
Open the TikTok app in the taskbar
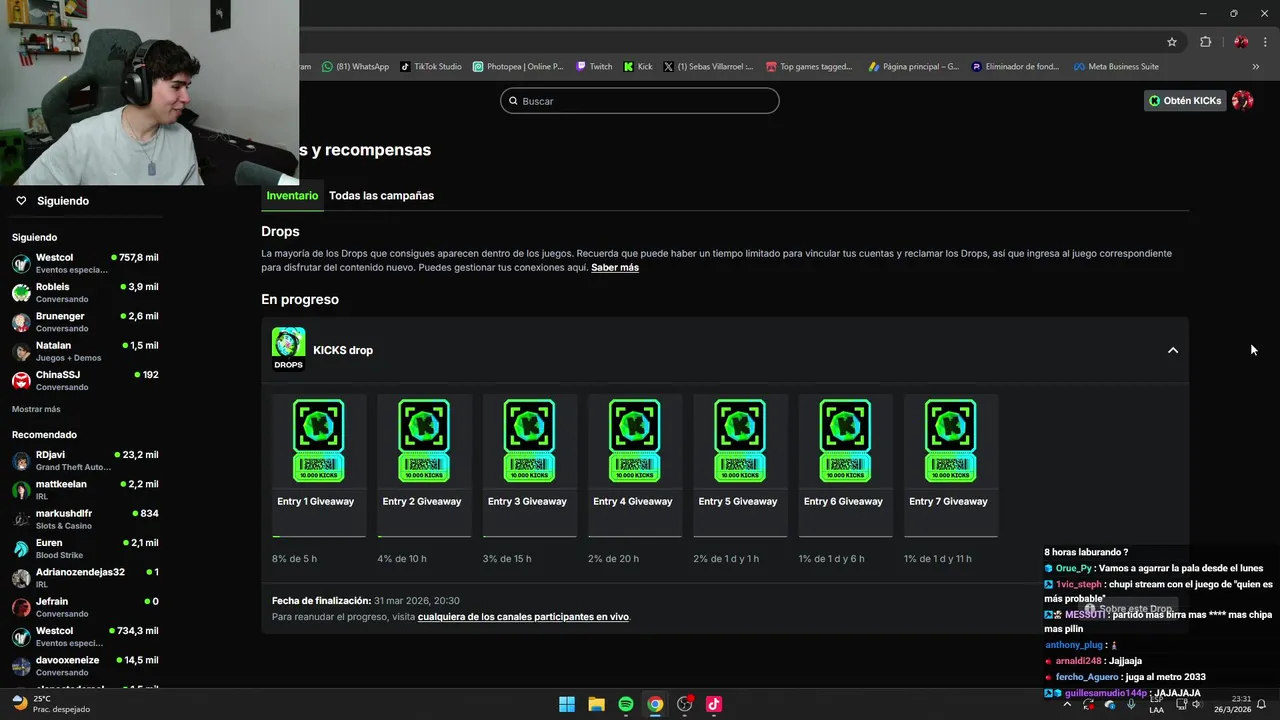pos(713,704)
